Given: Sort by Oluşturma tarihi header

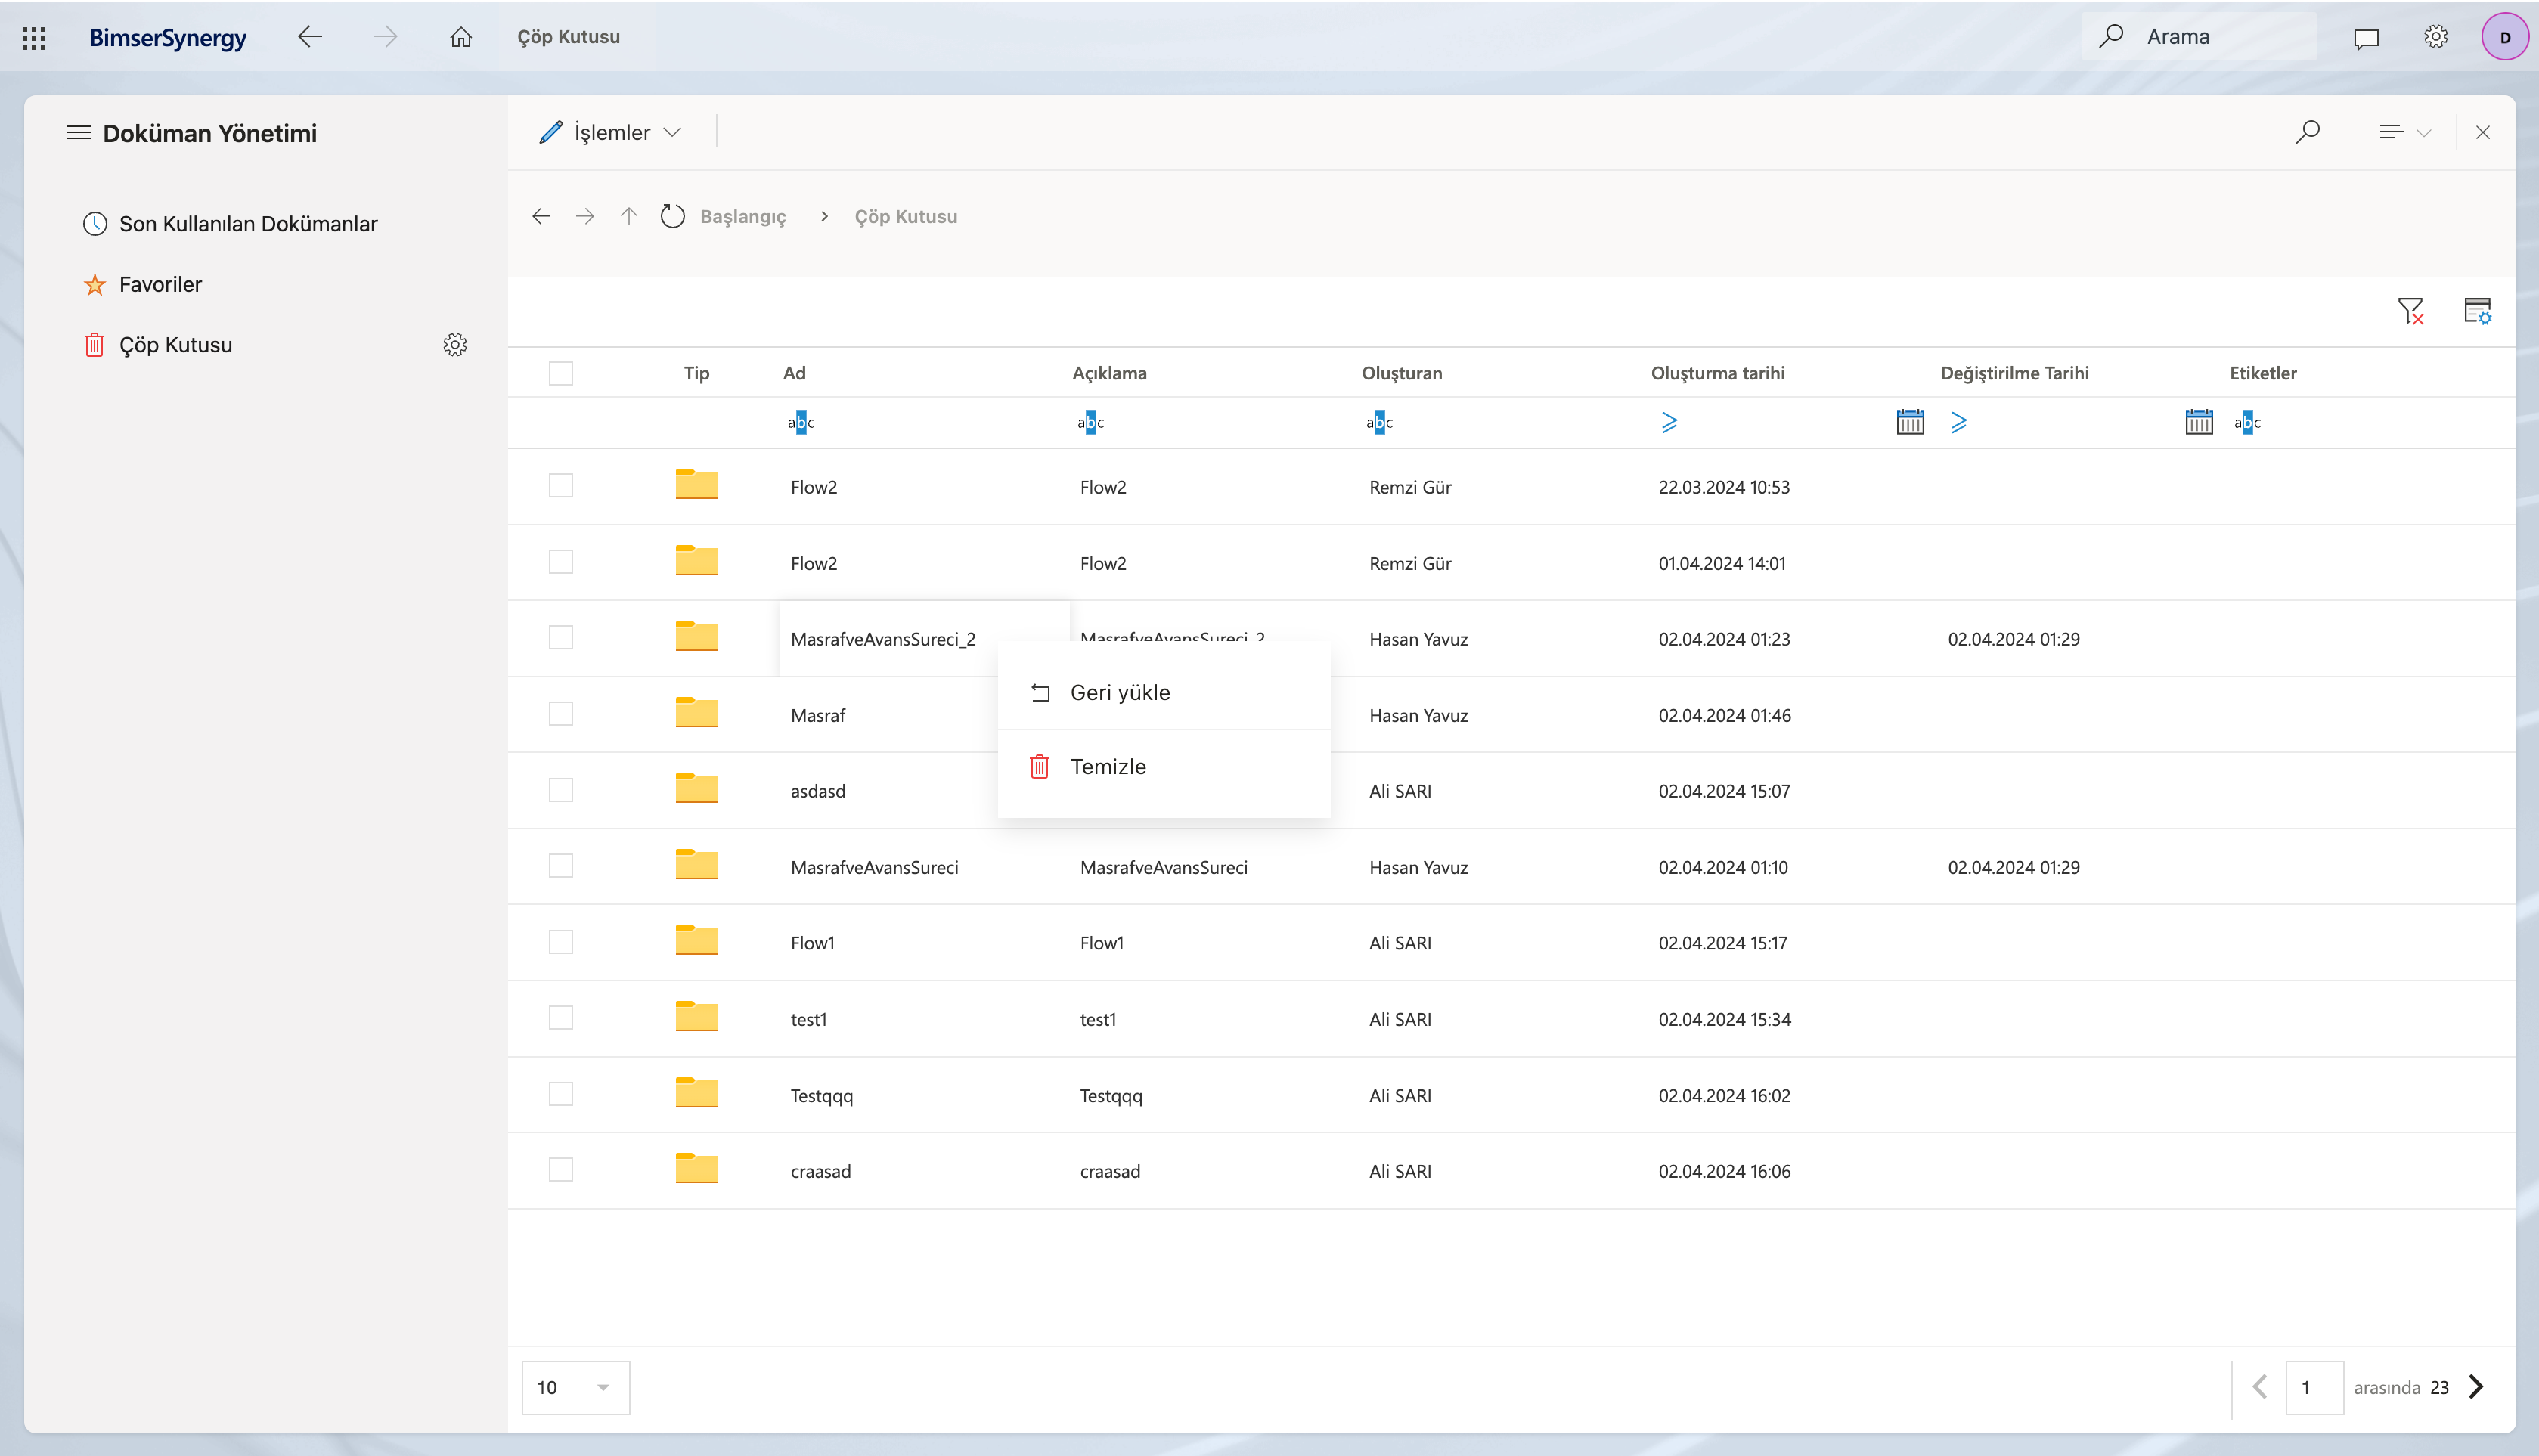Looking at the screenshot, I should tap(1717, 373).
